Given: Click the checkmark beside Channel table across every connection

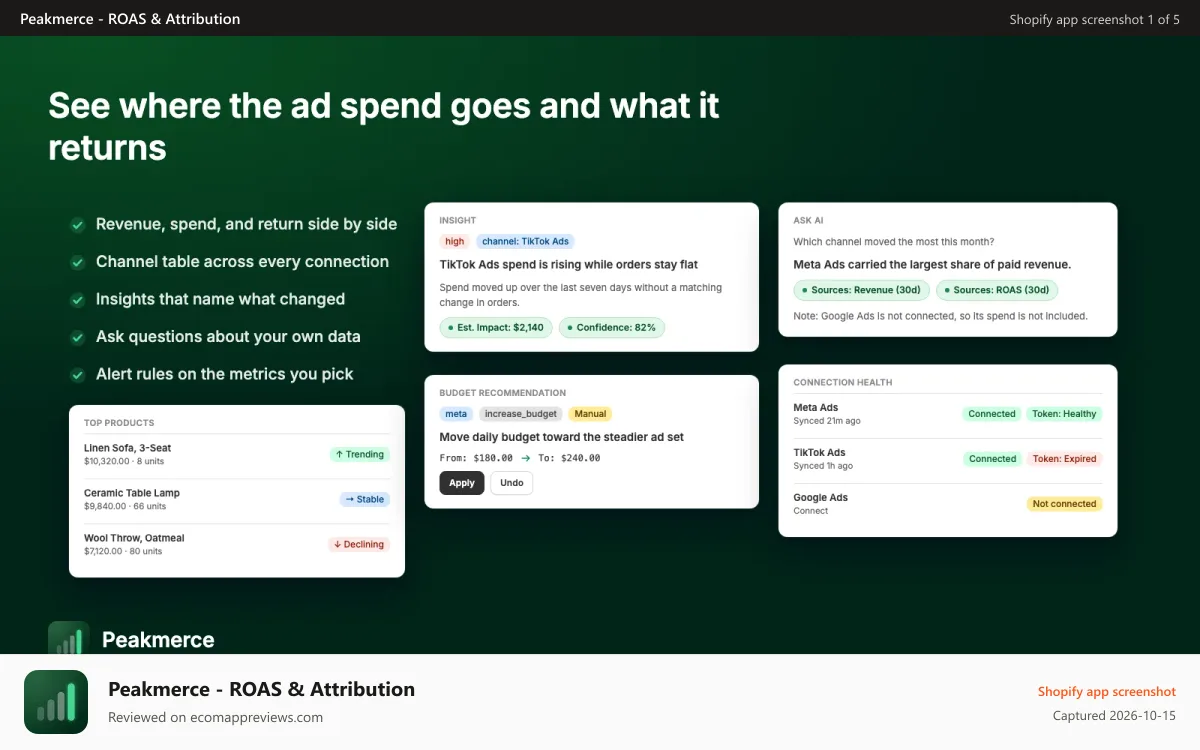Looking at the screenshot, I should coord(77,262).
